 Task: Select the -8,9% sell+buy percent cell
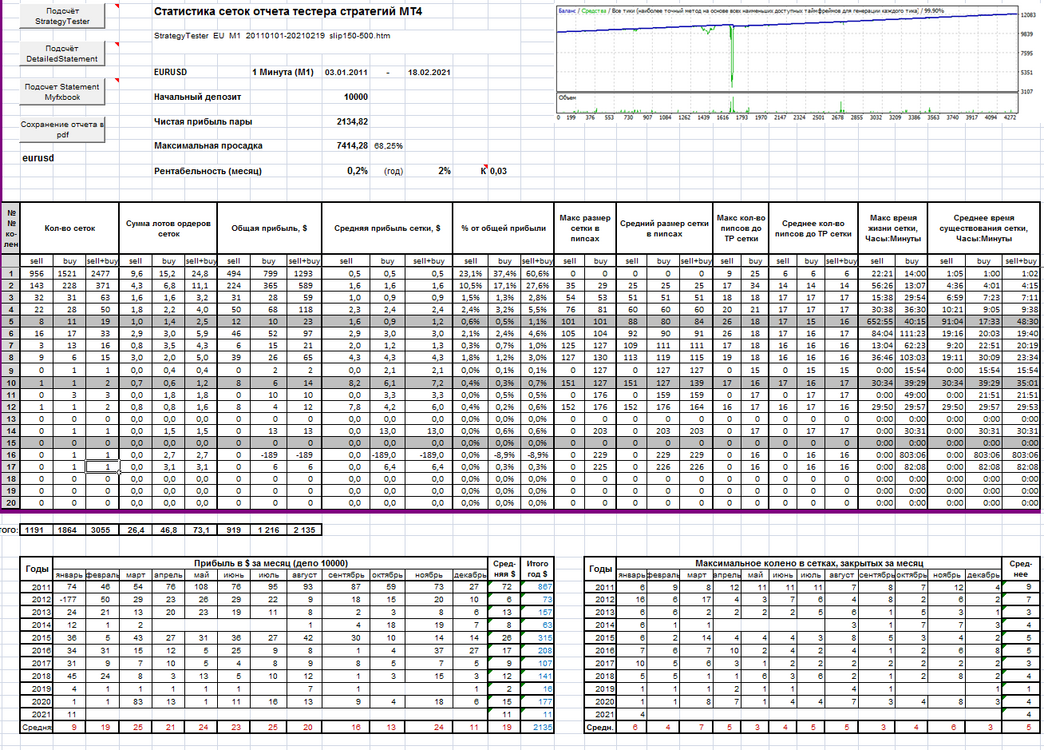tap(537, 455)
